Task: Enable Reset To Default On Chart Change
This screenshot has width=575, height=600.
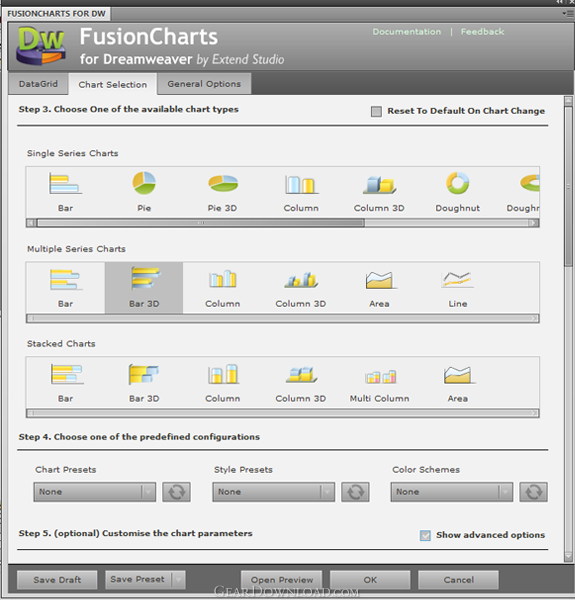Action: click(376, 111)
